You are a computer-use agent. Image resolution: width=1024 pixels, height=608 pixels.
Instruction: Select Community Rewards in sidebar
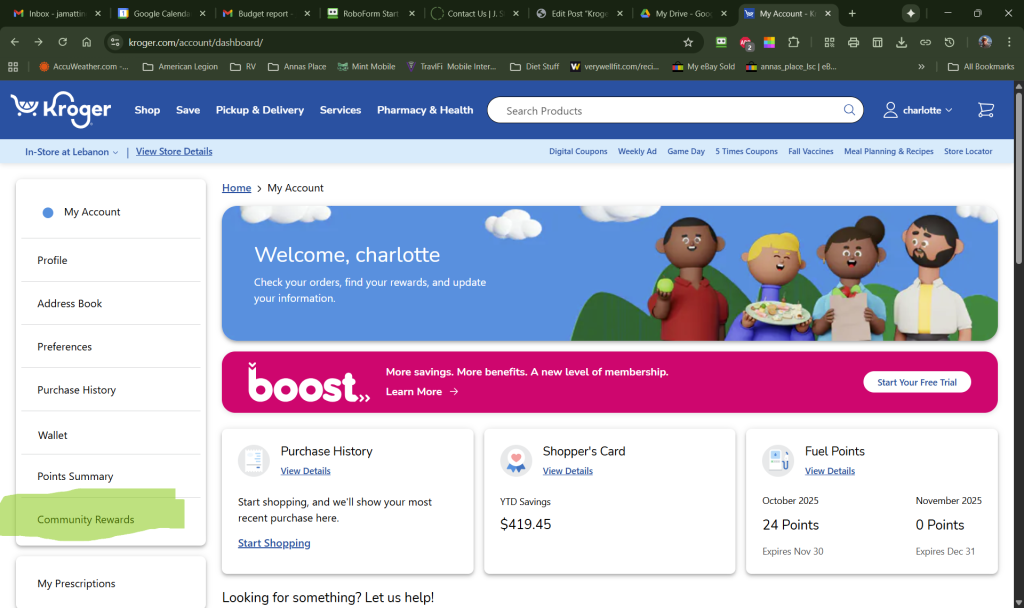(86, 520)
